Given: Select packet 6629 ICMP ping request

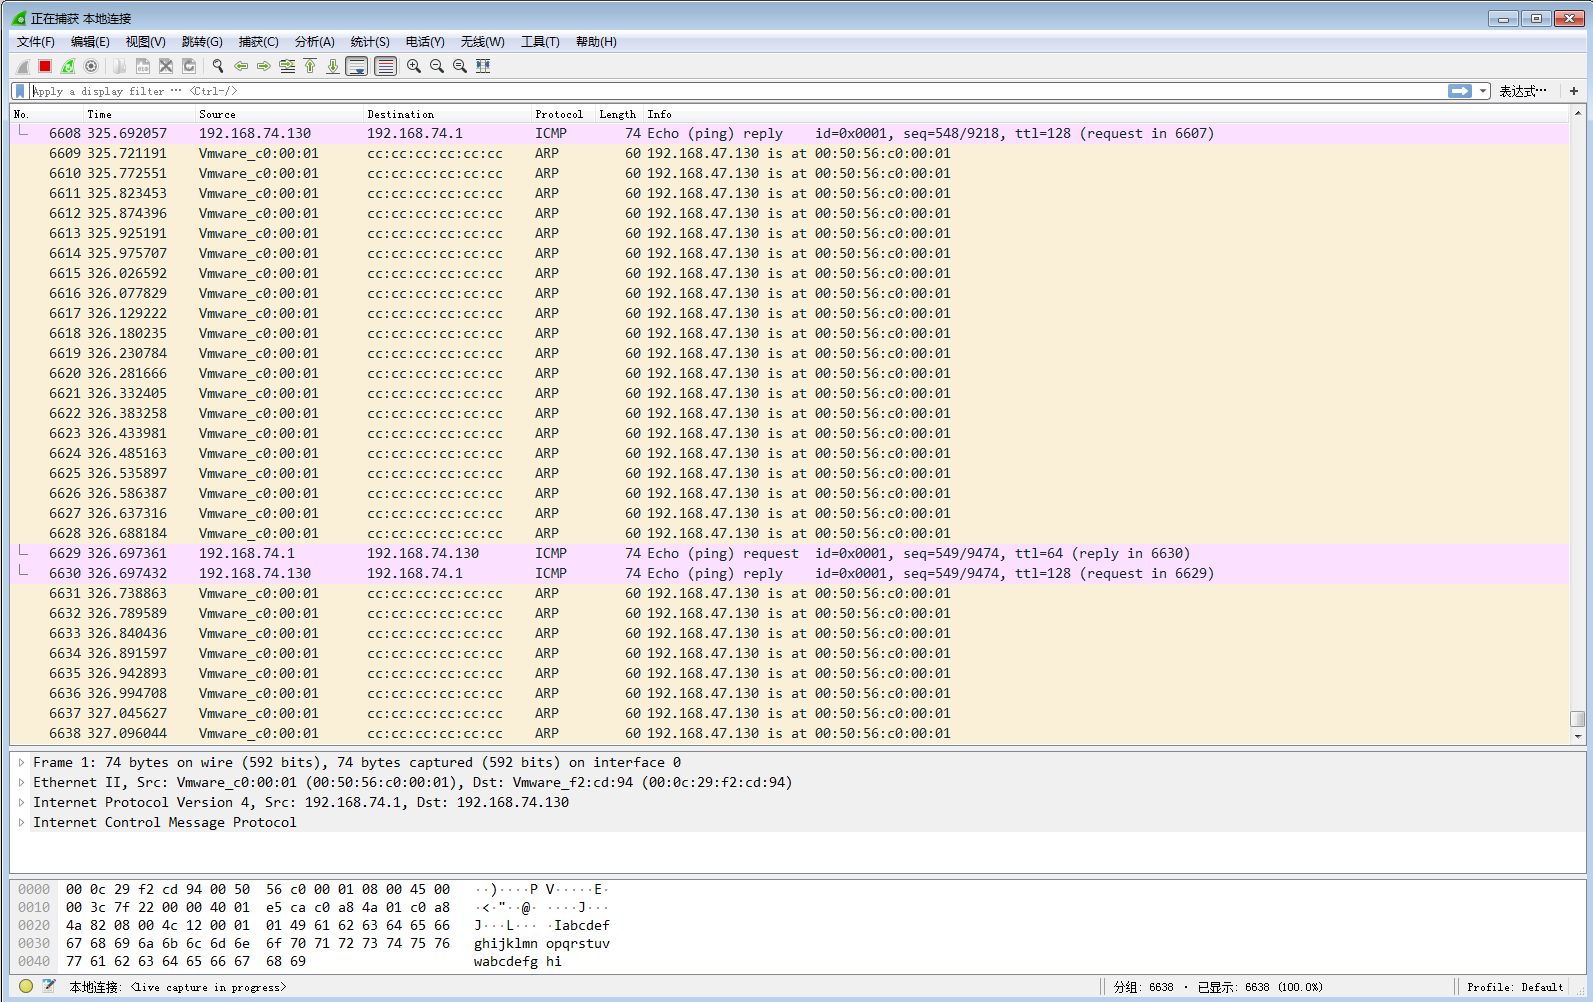Looking at the screenshot, I should click(x=790, y=553).
